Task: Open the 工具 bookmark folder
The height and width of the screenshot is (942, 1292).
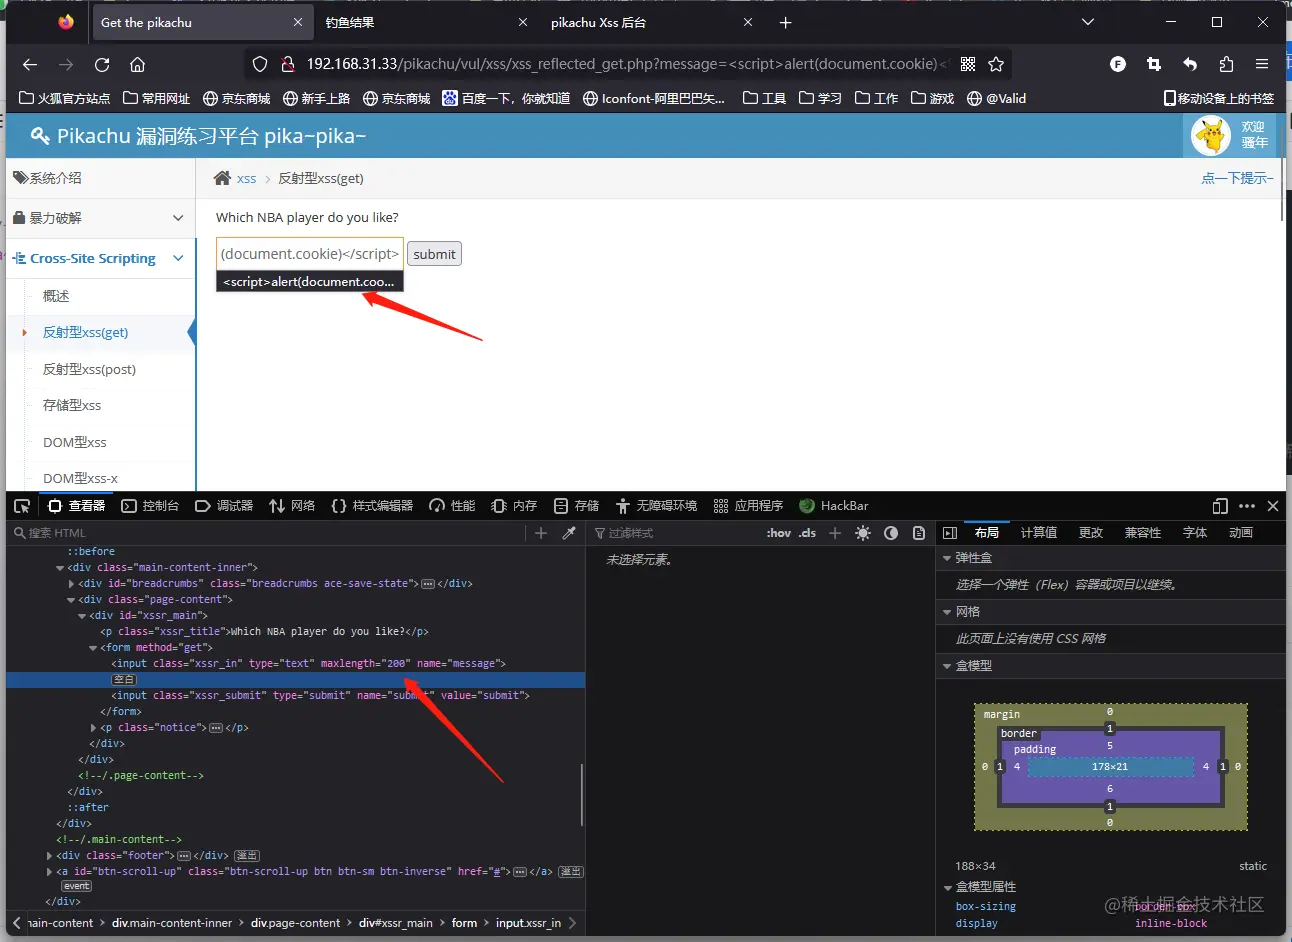Action: [765, 98]
